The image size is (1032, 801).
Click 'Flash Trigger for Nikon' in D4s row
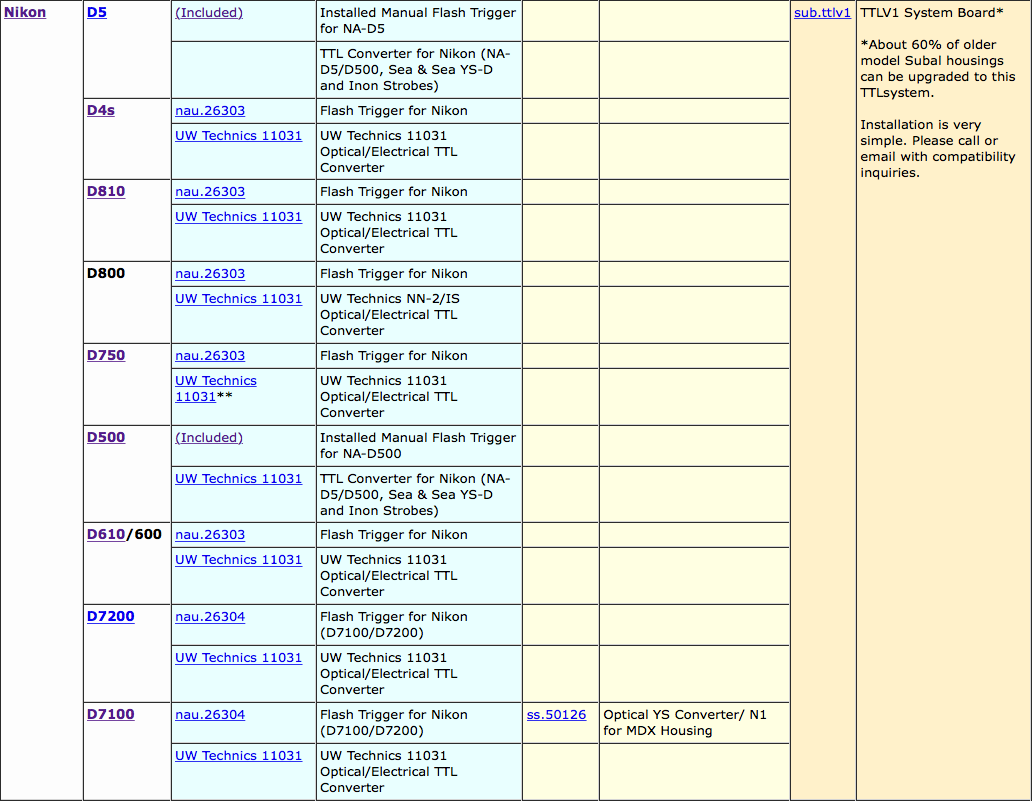(394, 111)
